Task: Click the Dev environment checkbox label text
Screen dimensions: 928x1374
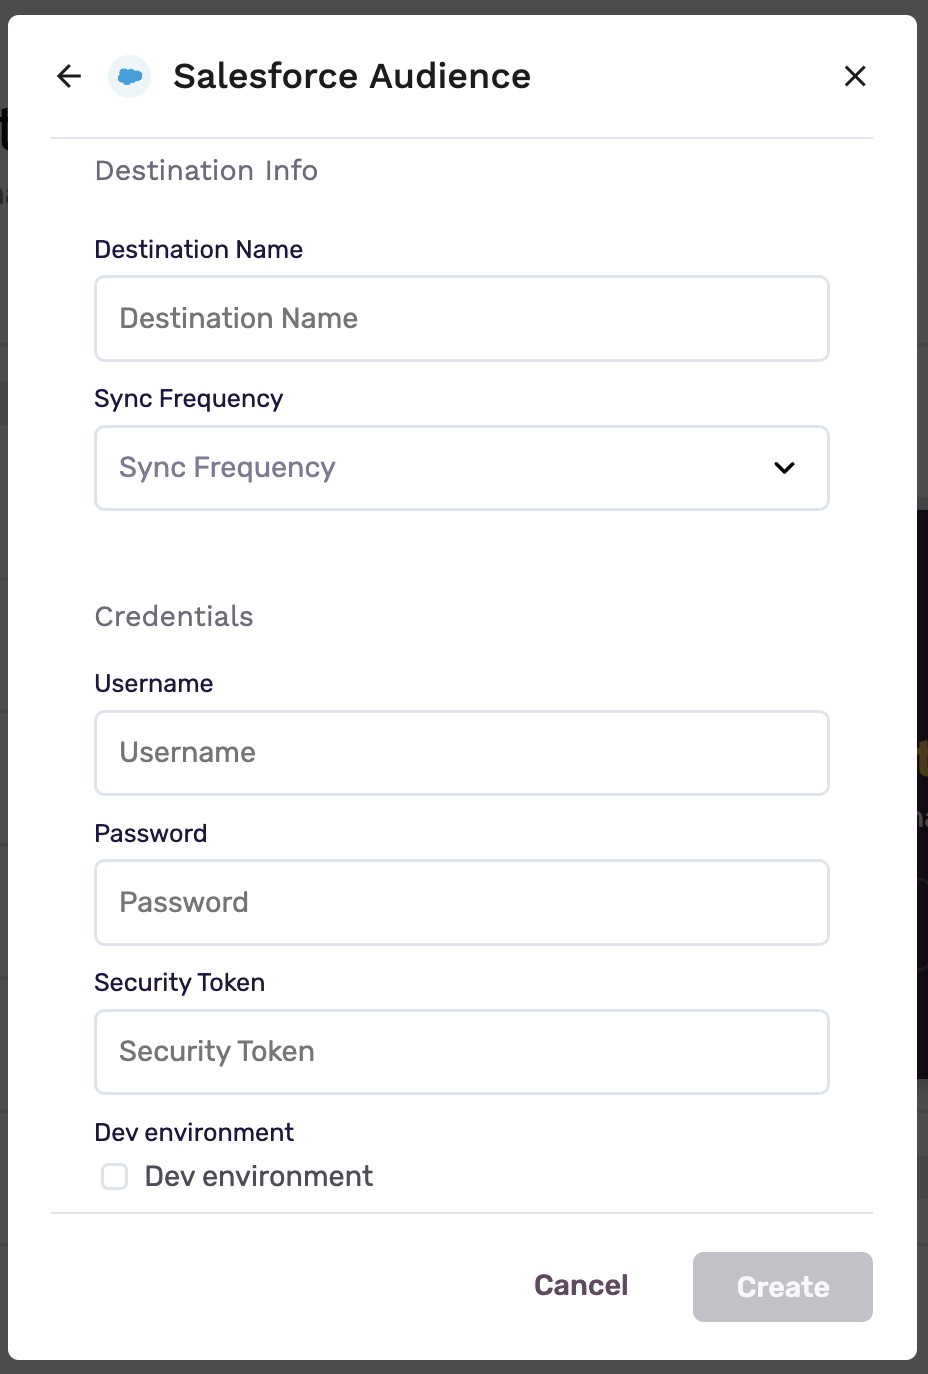Action: tap(259, 1177)
